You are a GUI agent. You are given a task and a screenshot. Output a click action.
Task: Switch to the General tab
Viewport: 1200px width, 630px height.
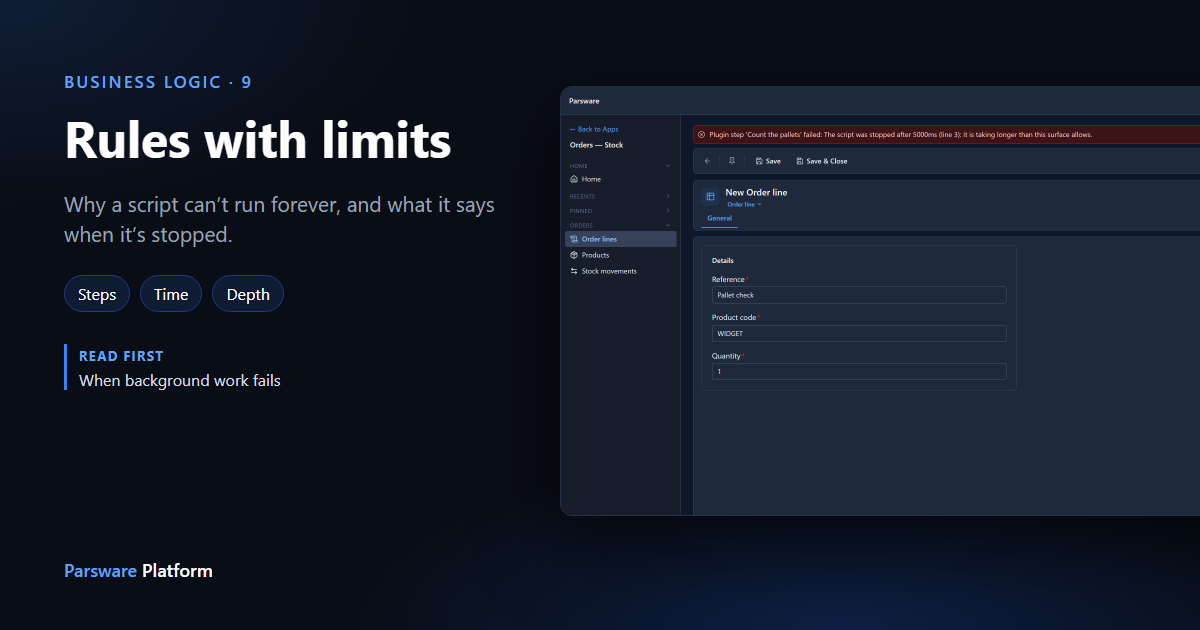tap(720, 218)
